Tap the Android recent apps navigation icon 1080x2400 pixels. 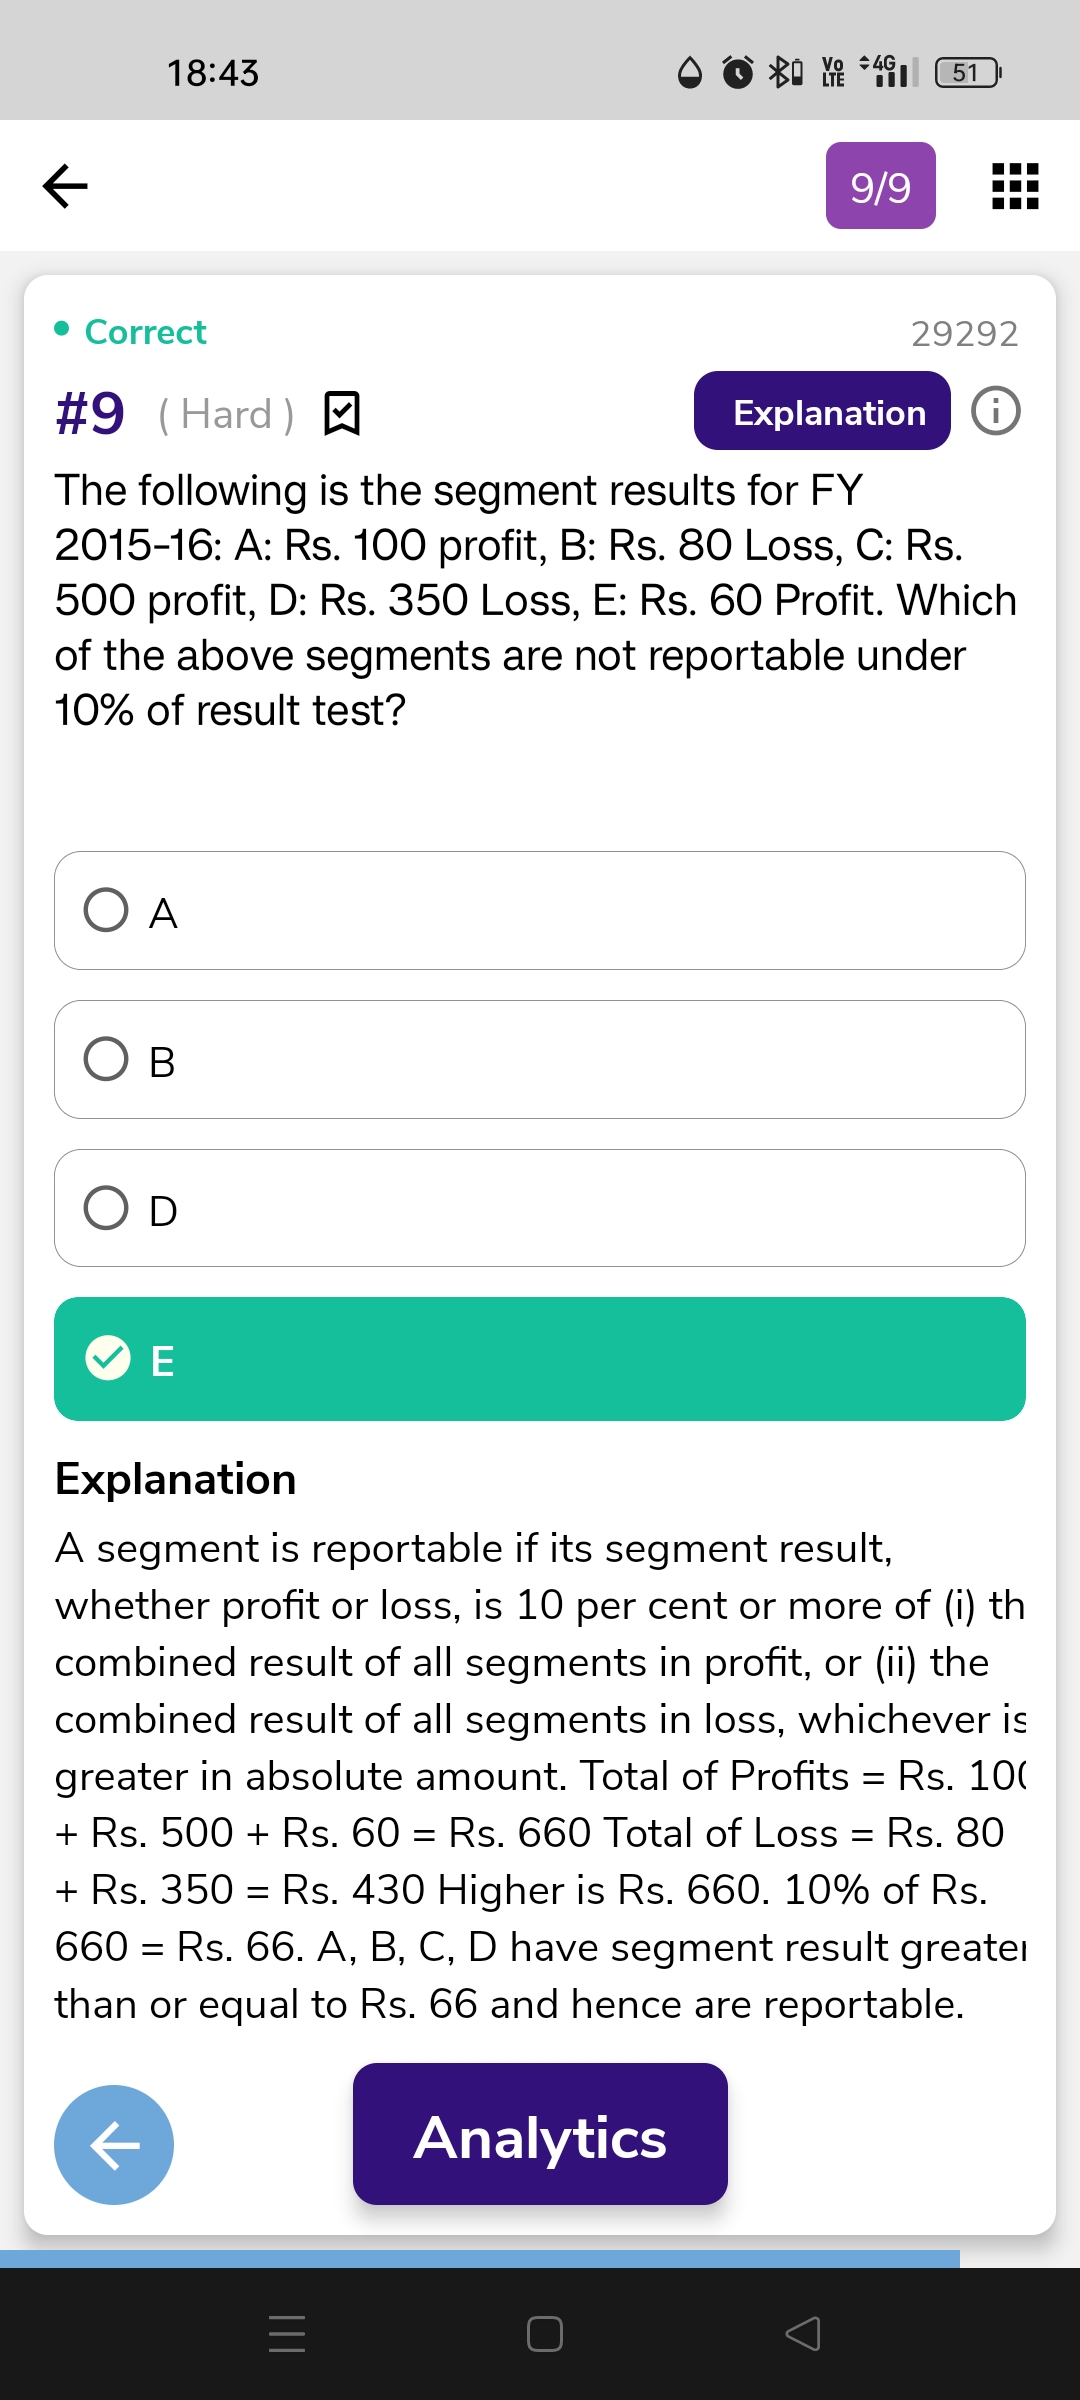[x=287, y=2334]
